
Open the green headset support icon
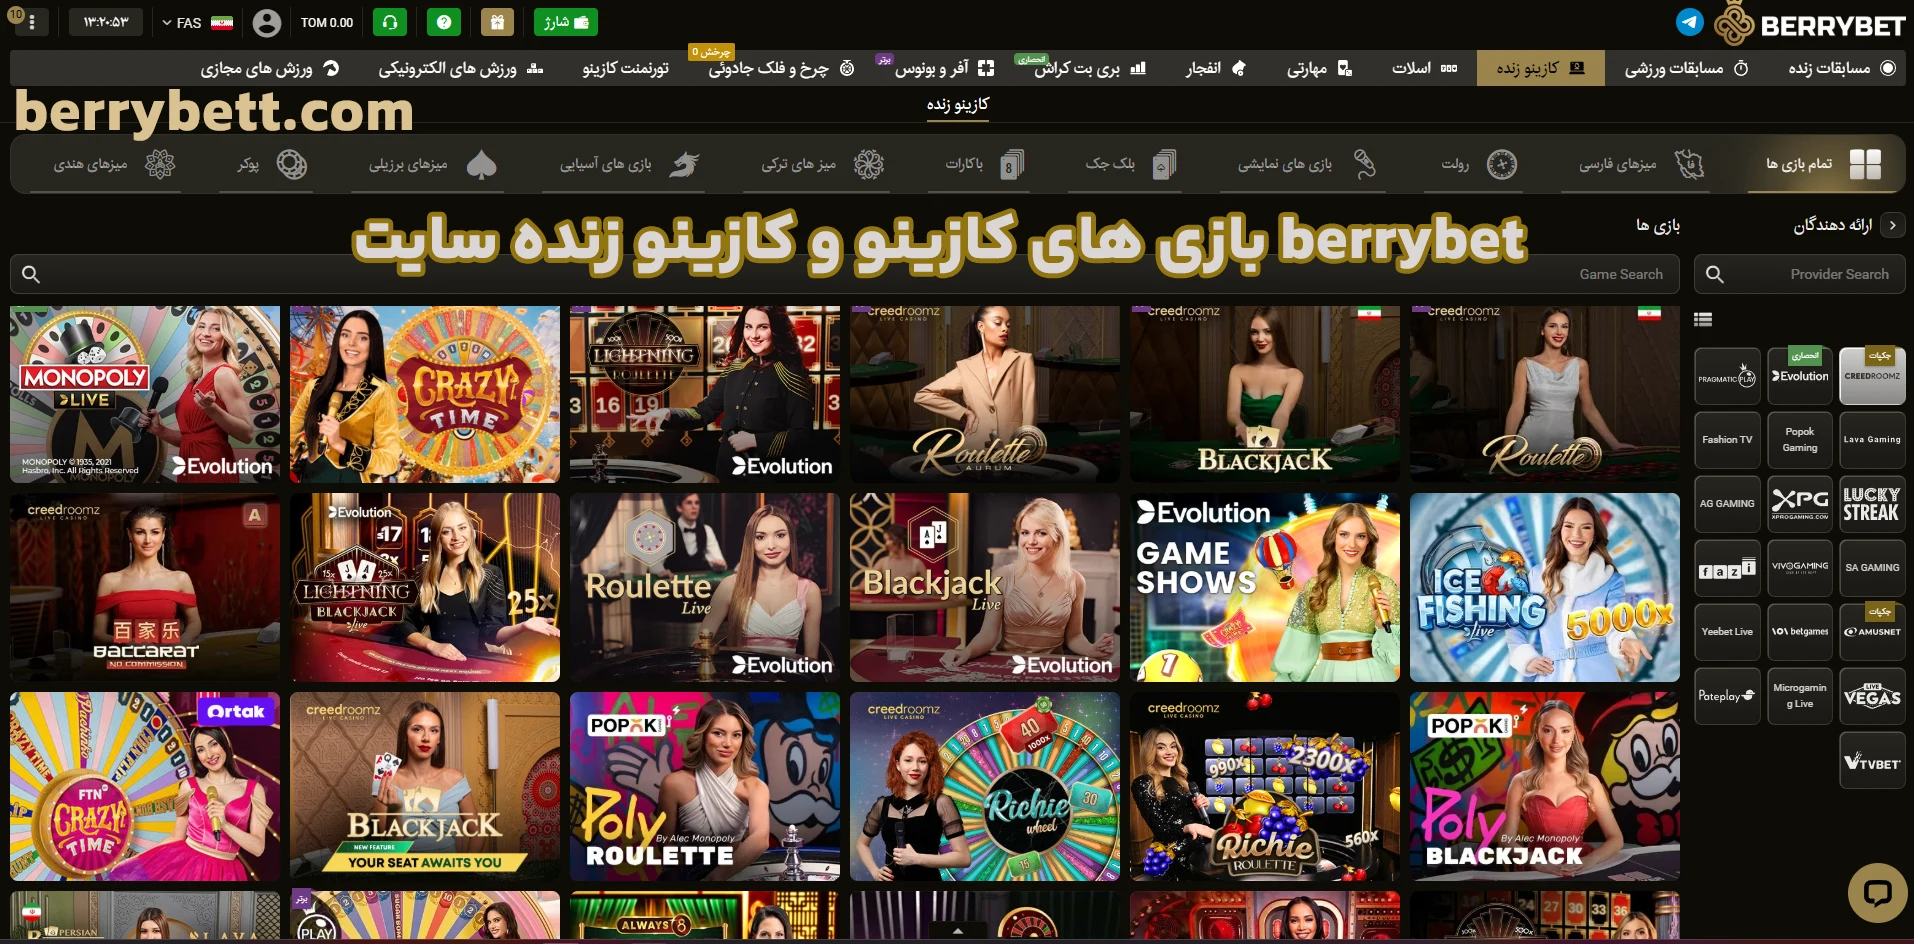click(x=390, y=22)
